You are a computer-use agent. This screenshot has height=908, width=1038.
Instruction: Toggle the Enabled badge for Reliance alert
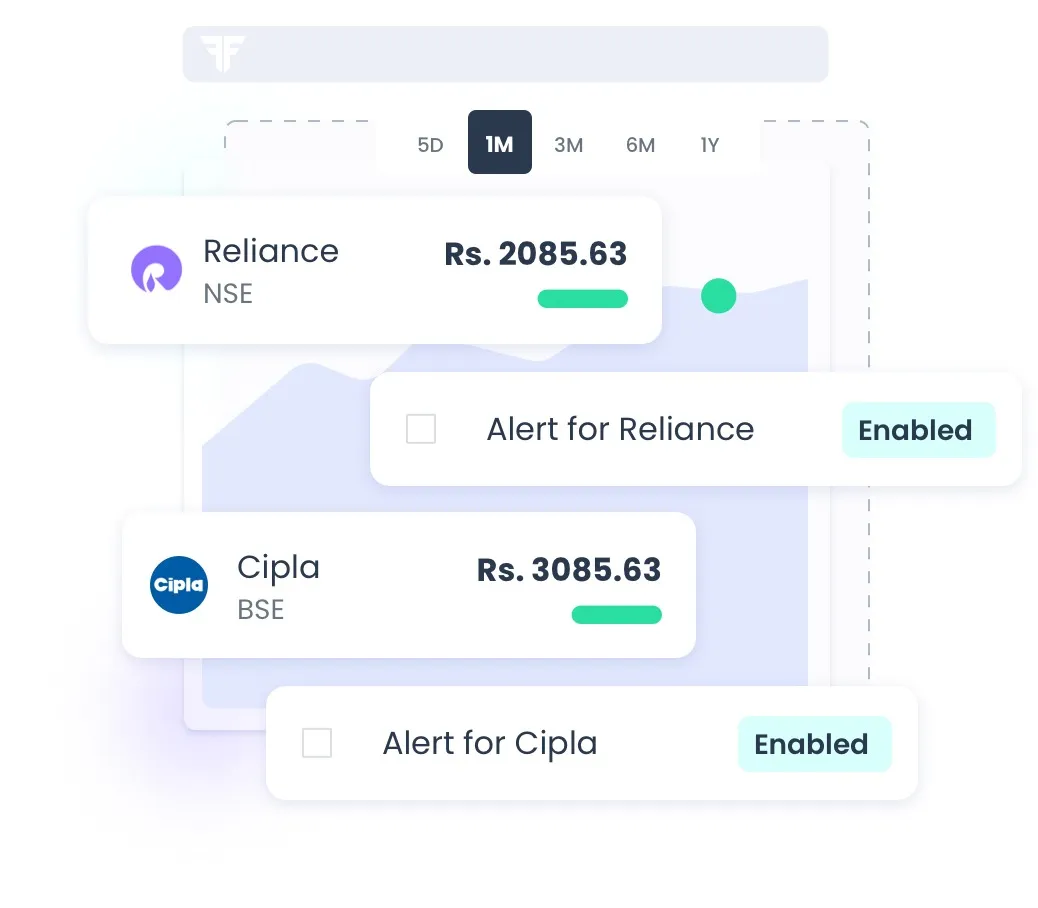pyautogui.click(x=916, y=430)
